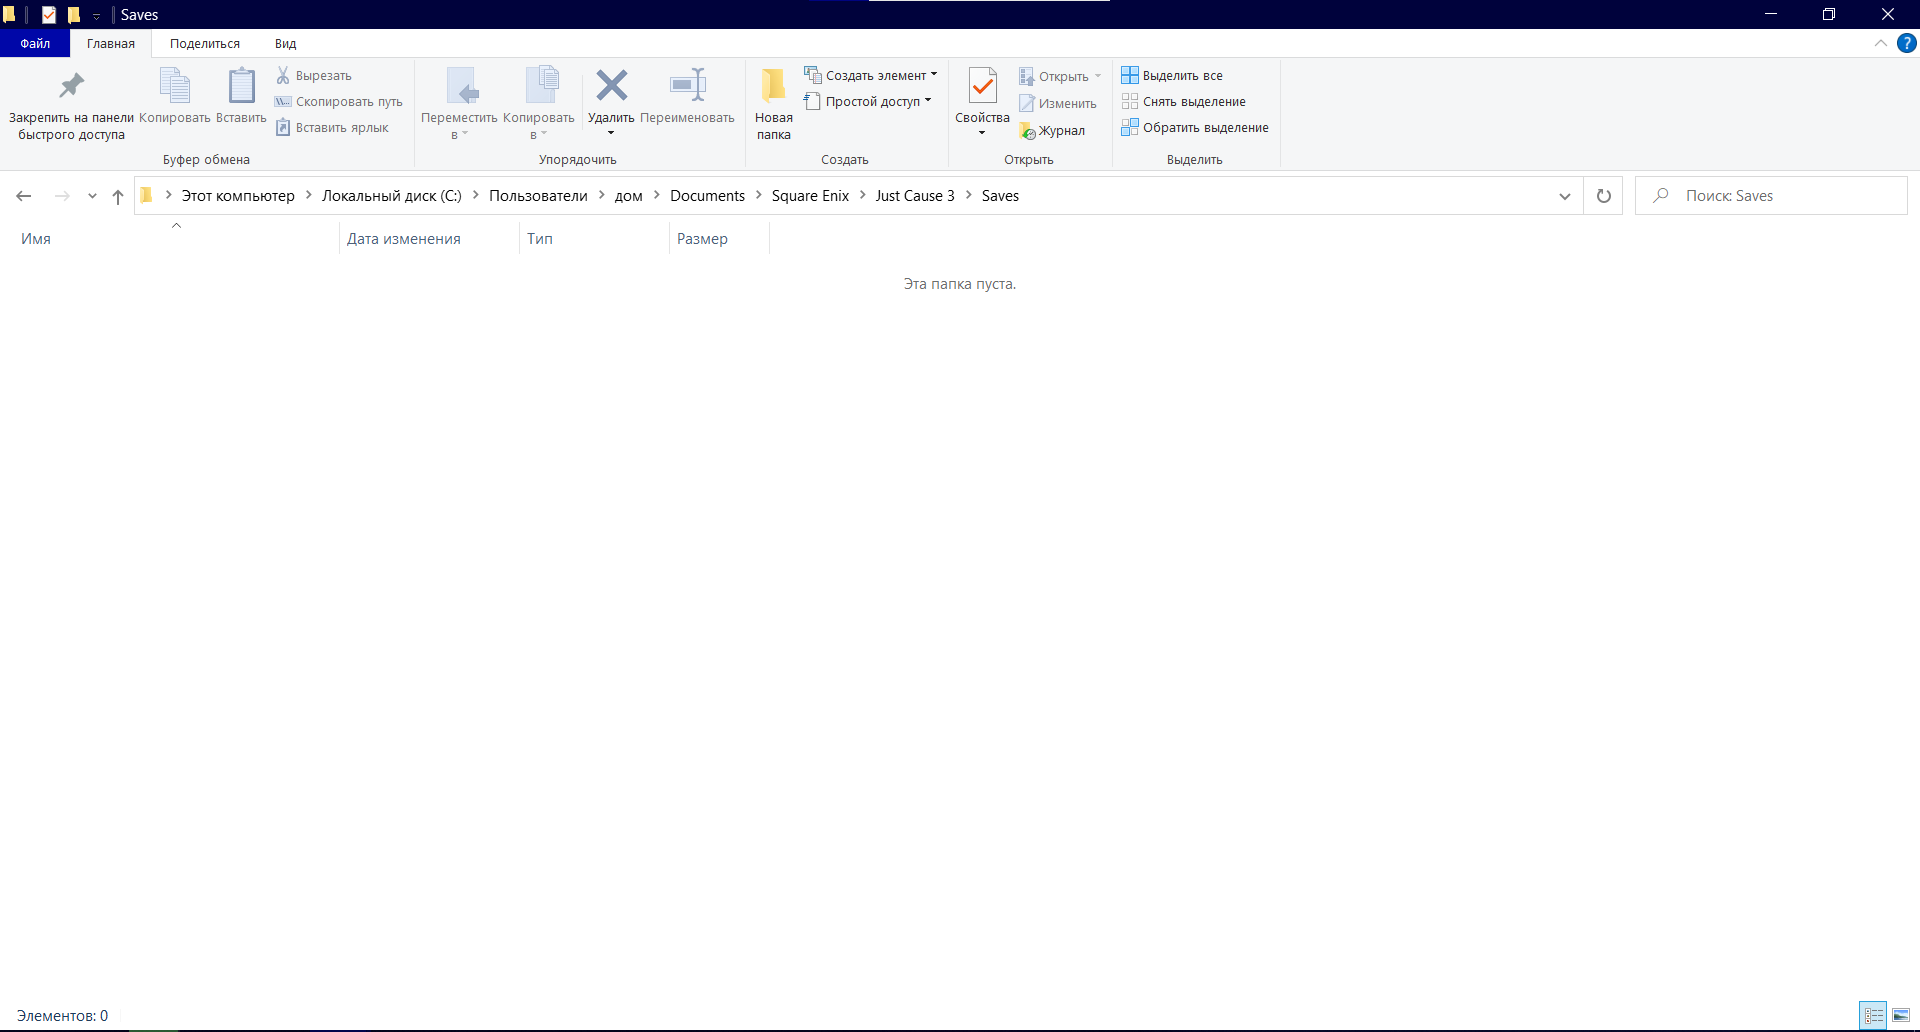Click the properties icon in title bar
This screenshot has height=1032, width=1920.
click(49, 15)
